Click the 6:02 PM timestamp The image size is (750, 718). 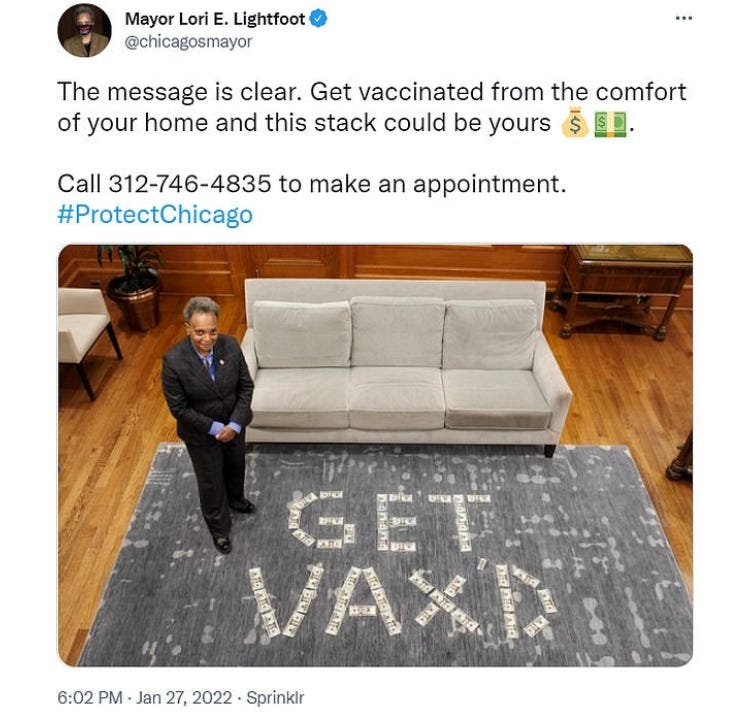tap(90, 697)
